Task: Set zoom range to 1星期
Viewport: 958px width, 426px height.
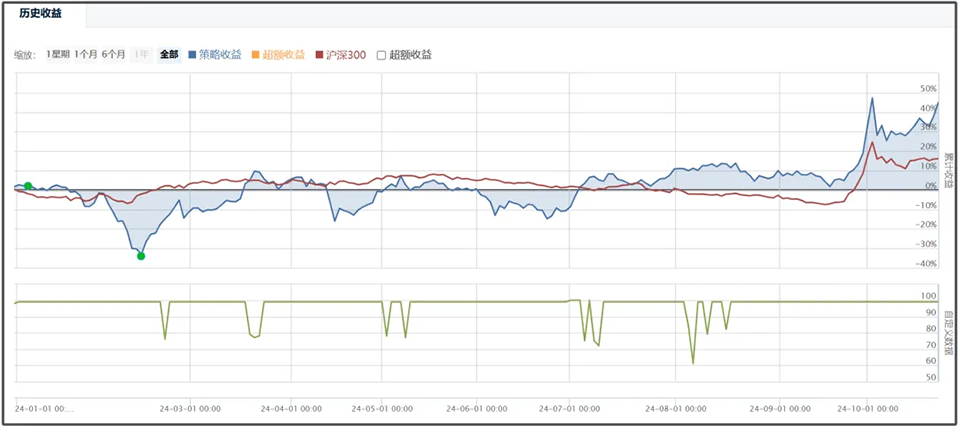Action: [x=58, y=55]
